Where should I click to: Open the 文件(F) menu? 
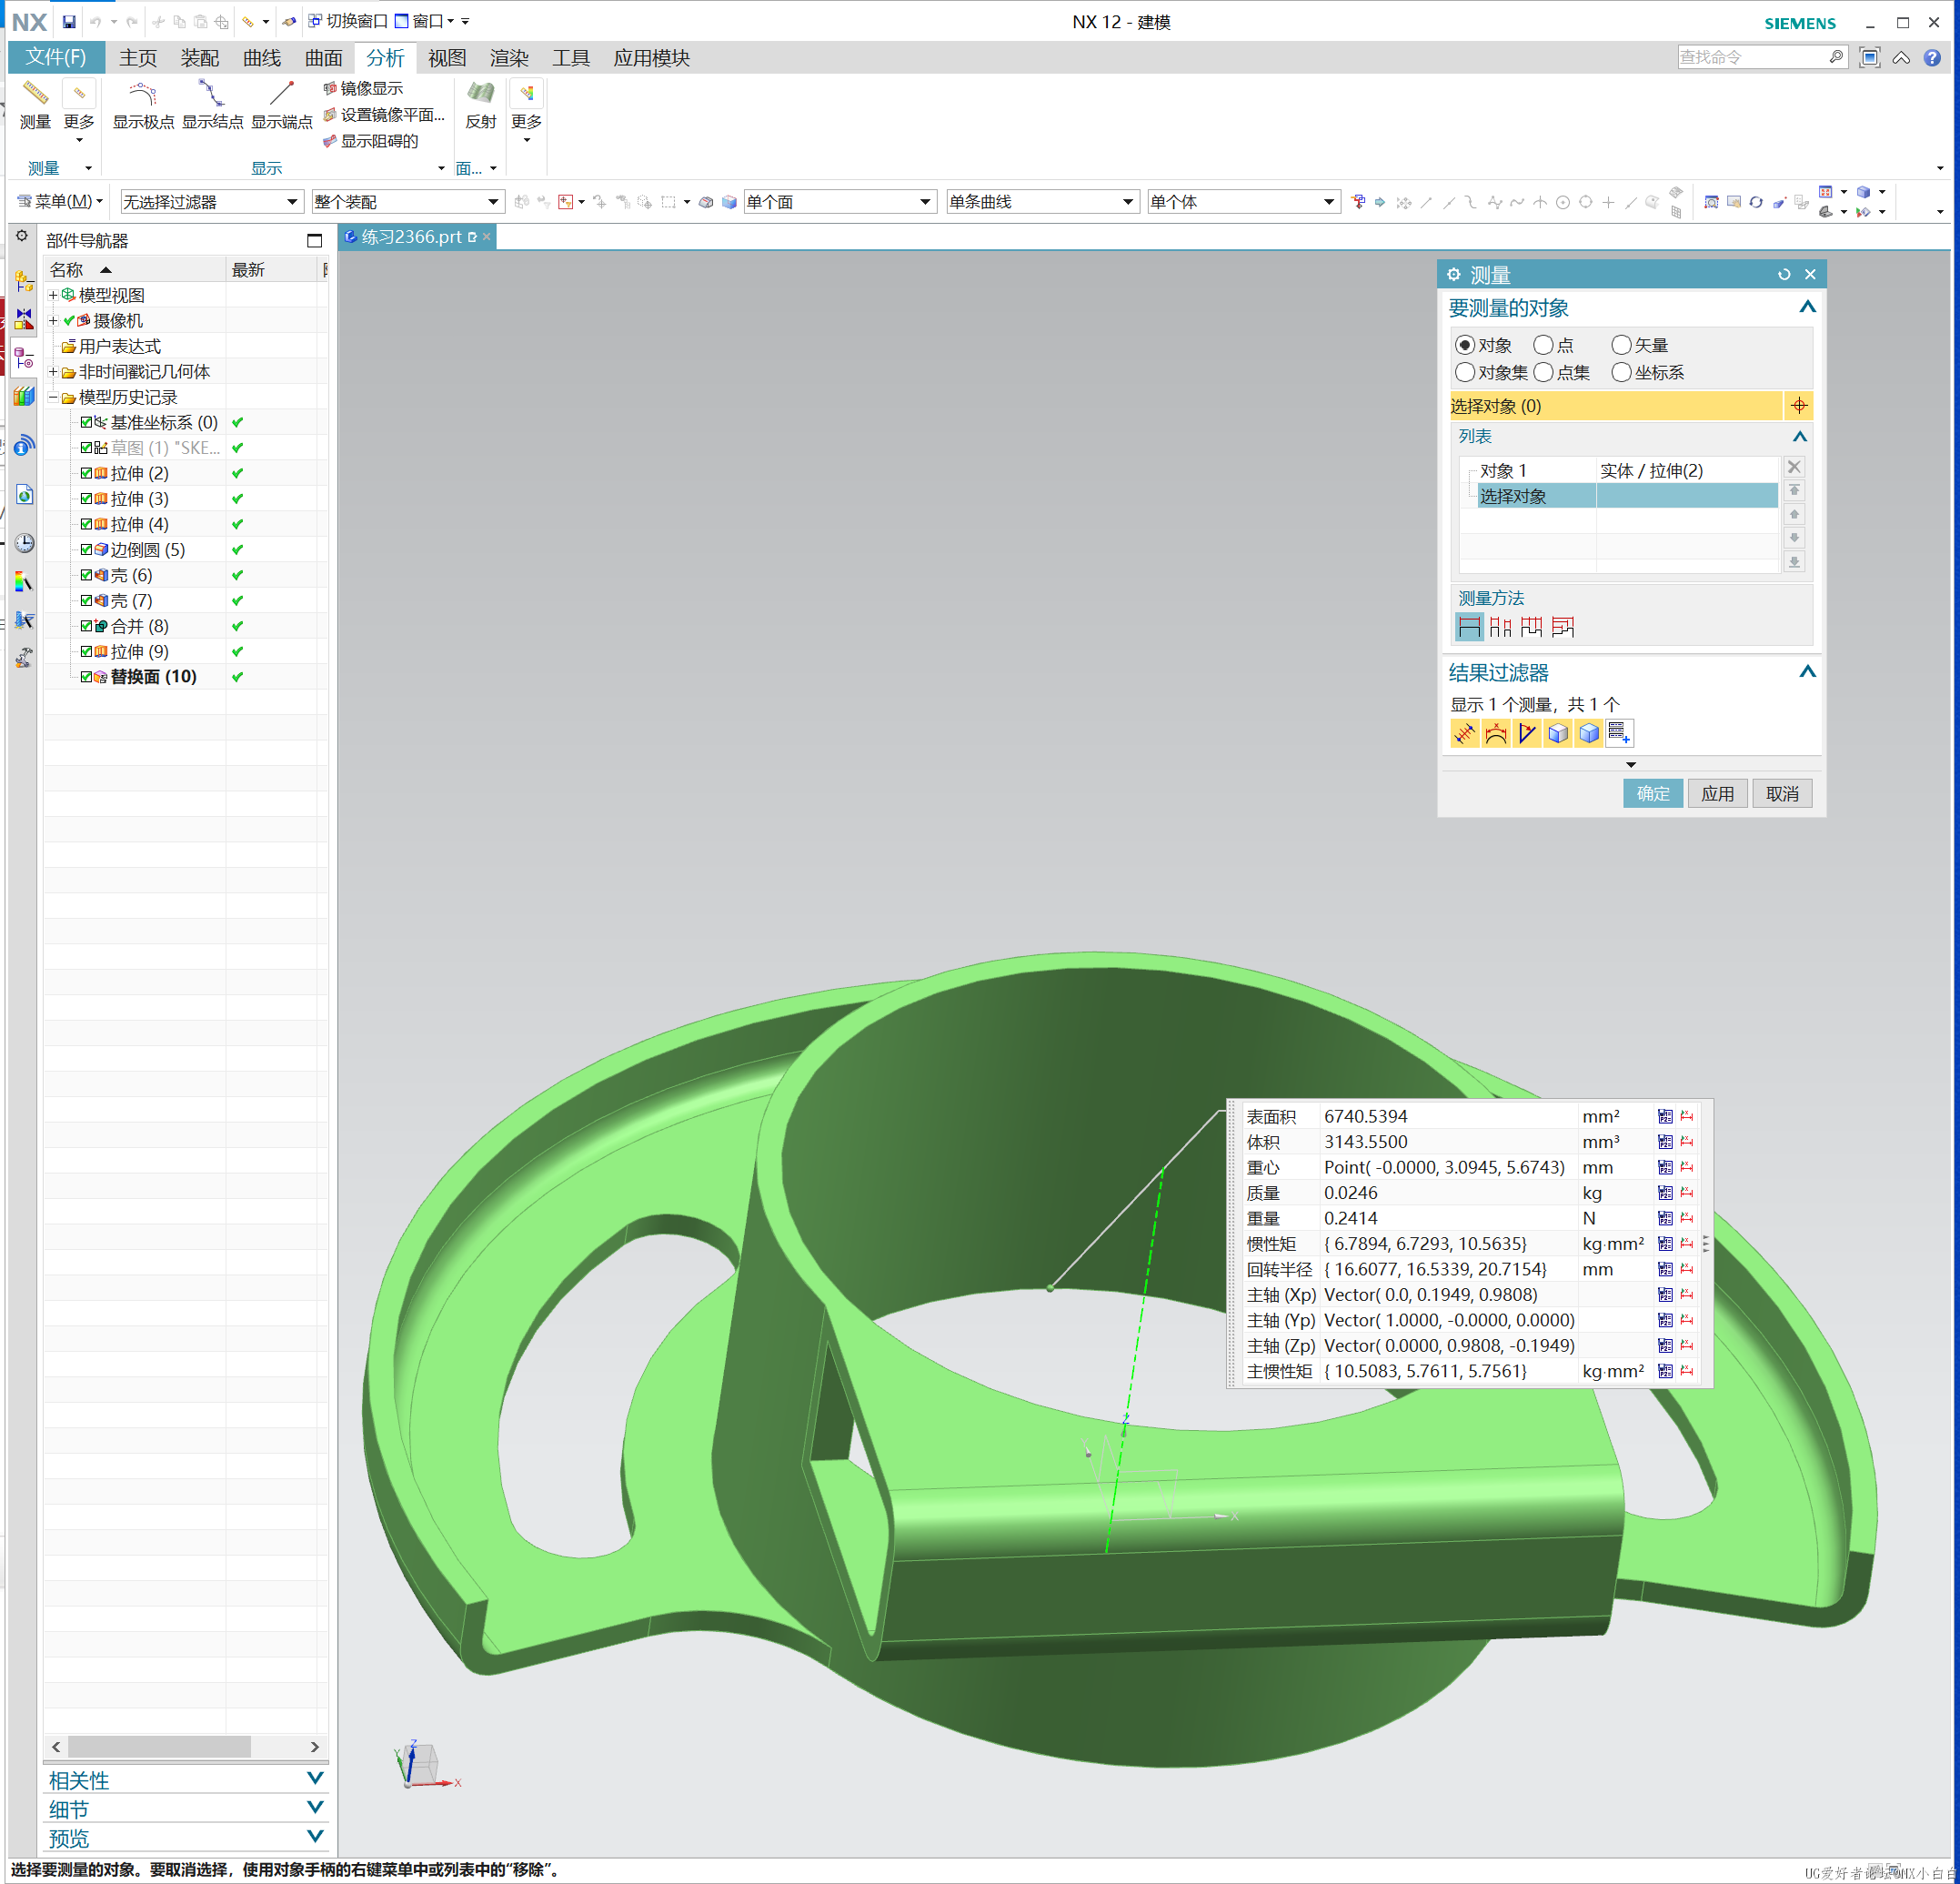pos(55,58)
